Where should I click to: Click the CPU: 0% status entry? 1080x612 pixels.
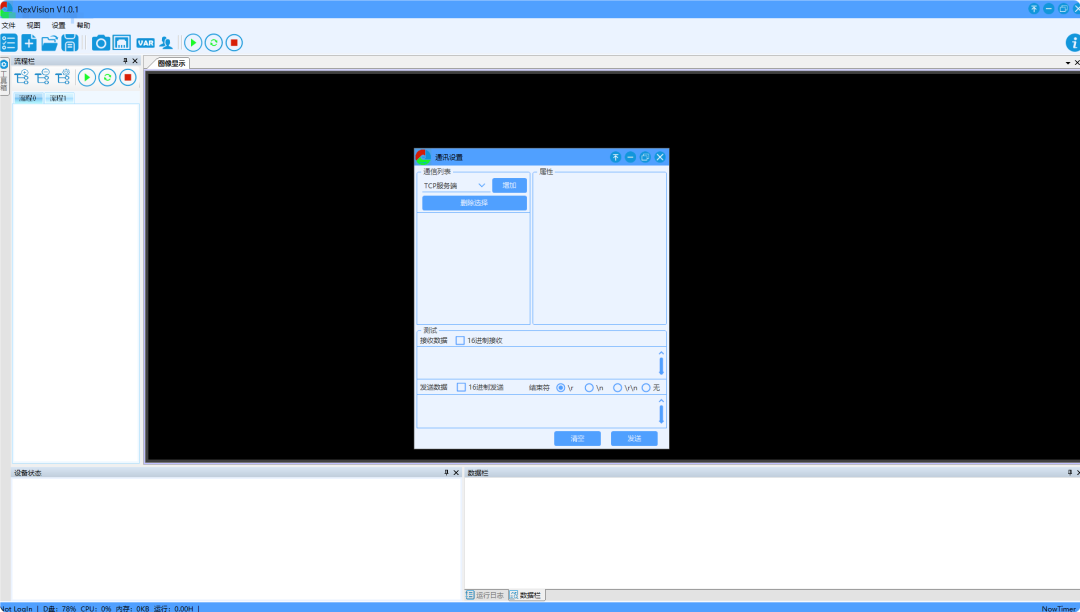tap(96, 609)
